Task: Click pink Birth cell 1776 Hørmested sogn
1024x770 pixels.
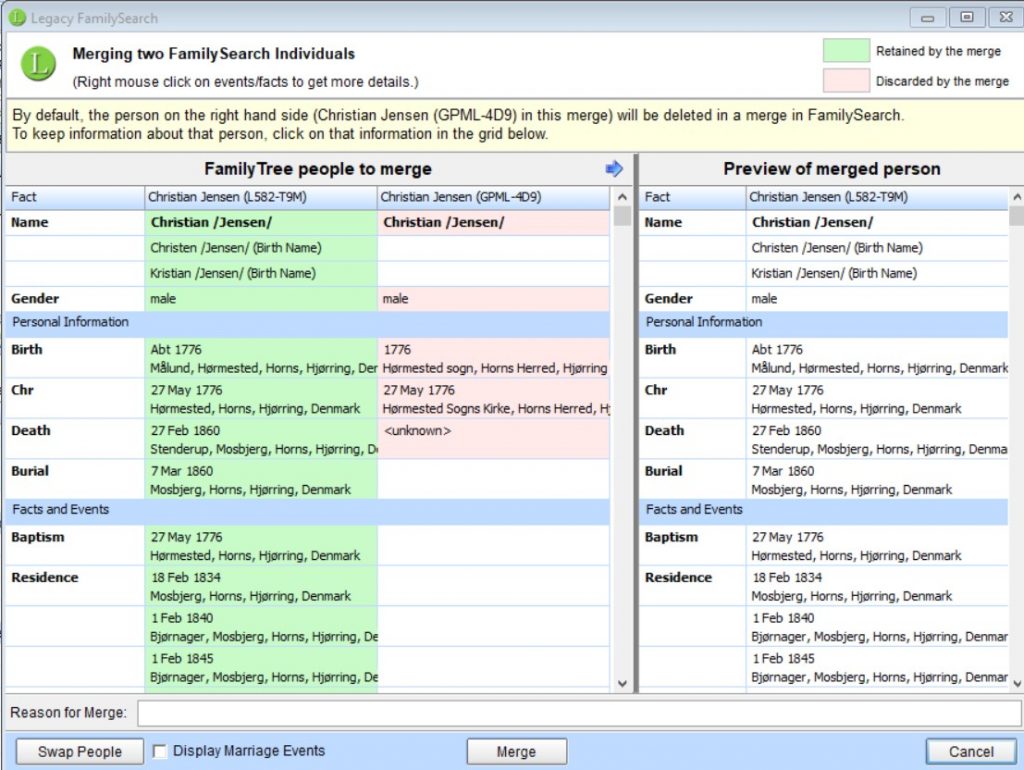Action: tap(494, 359)
